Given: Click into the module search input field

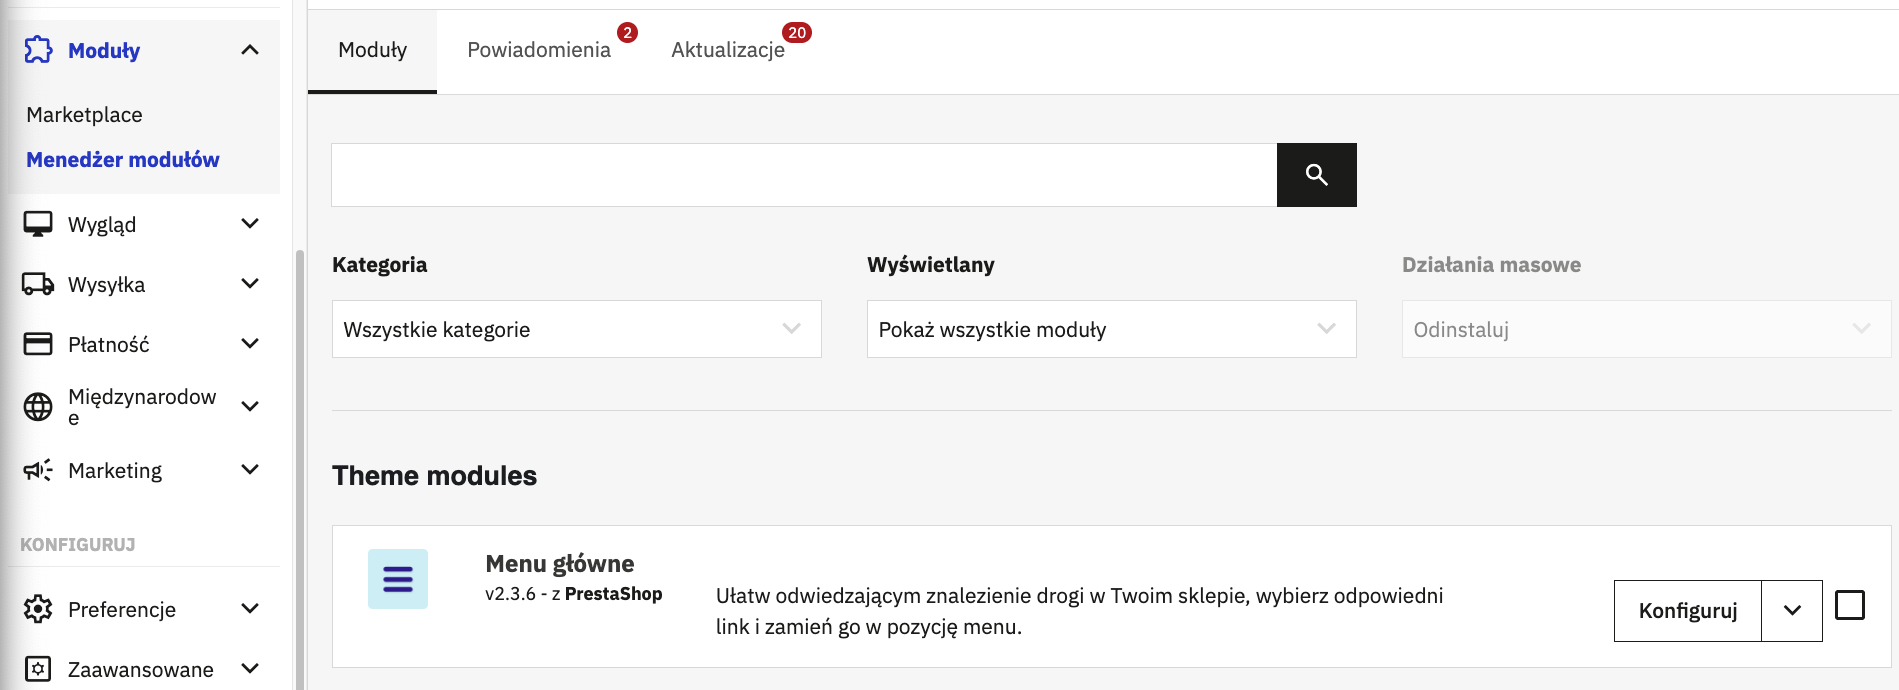Looking at the screenshot, I should [x=804, y=175].
